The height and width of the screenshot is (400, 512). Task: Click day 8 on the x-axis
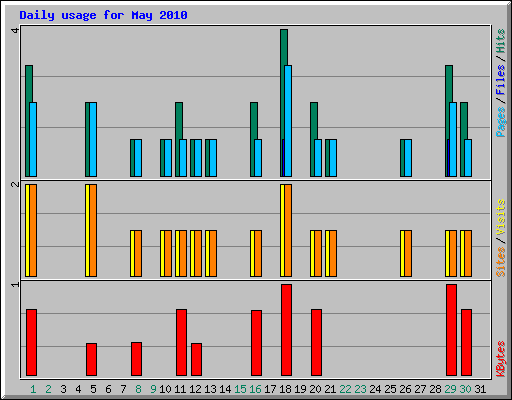(138, 389)
